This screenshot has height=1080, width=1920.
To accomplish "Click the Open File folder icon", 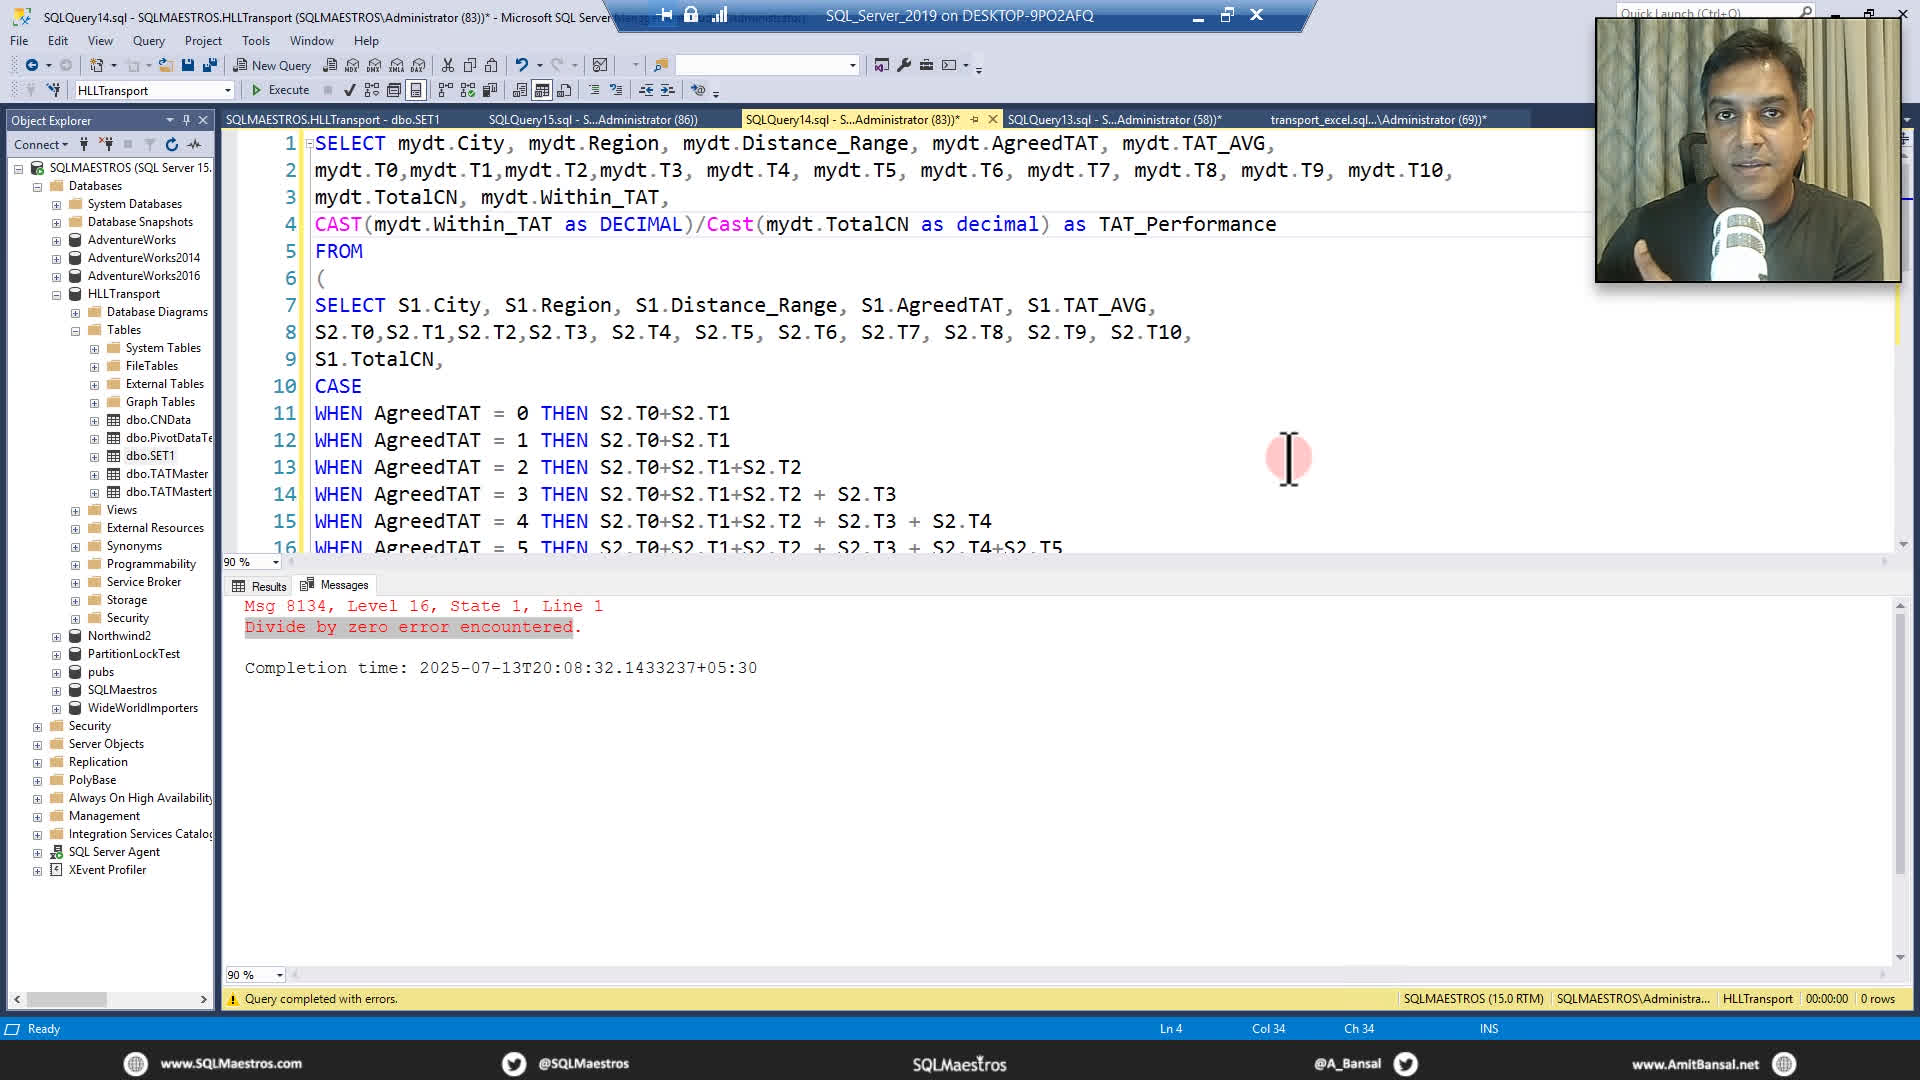I will tap(165, 65).
